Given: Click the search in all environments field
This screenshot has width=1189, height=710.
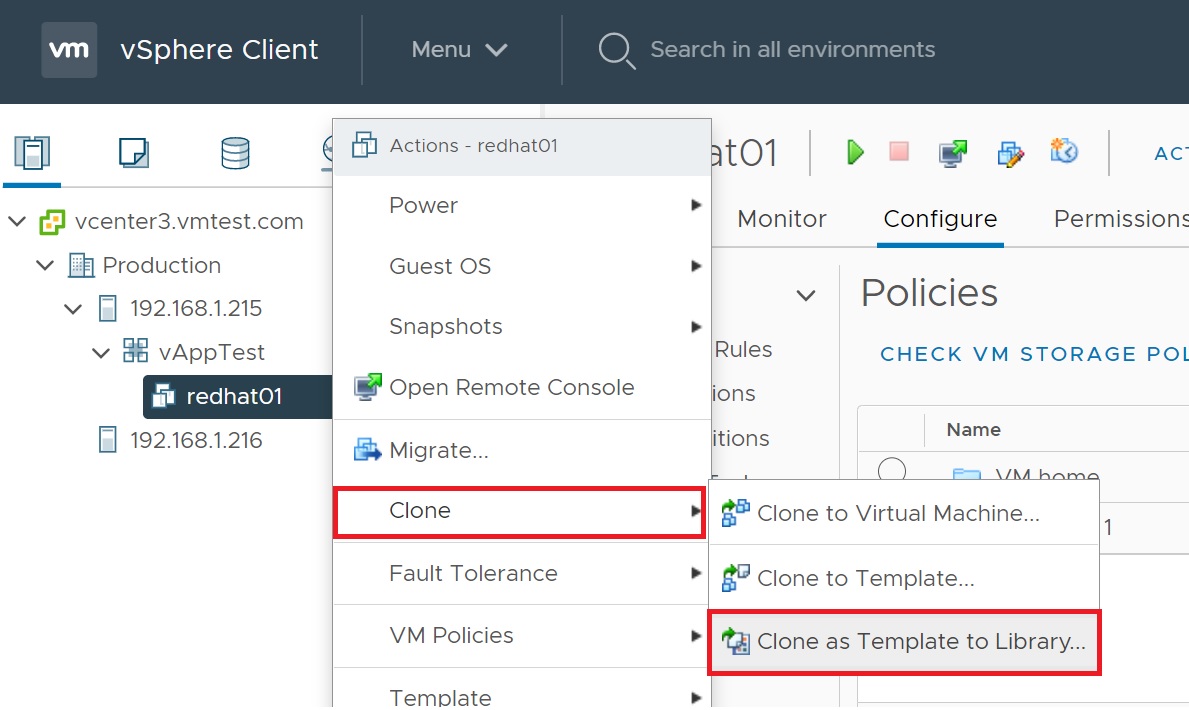Looking at the screenshot, I should click(x=792, y=49).
